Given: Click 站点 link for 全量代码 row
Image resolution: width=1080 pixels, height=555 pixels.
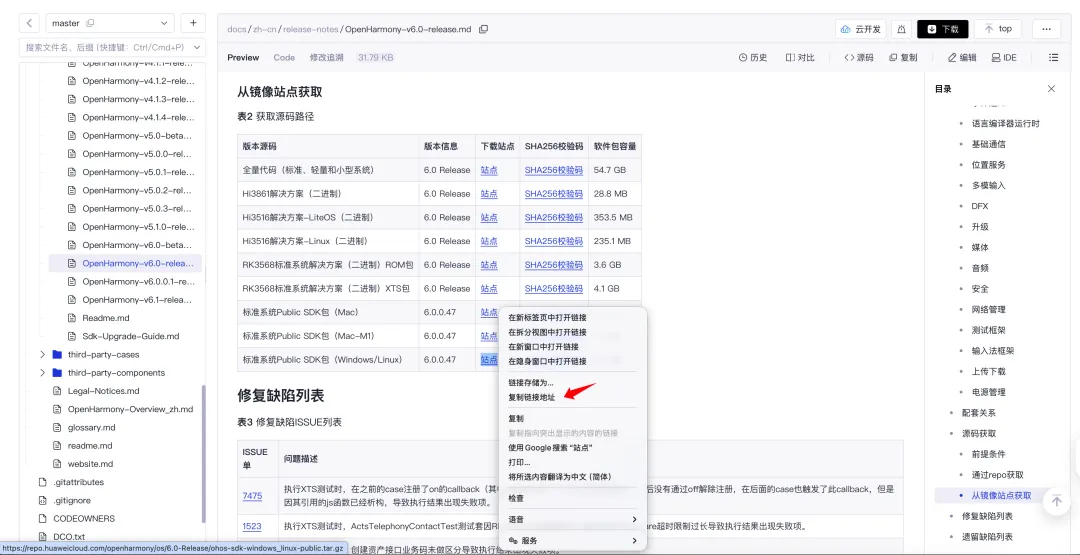Looking at the screenshot, I should 489,170.
